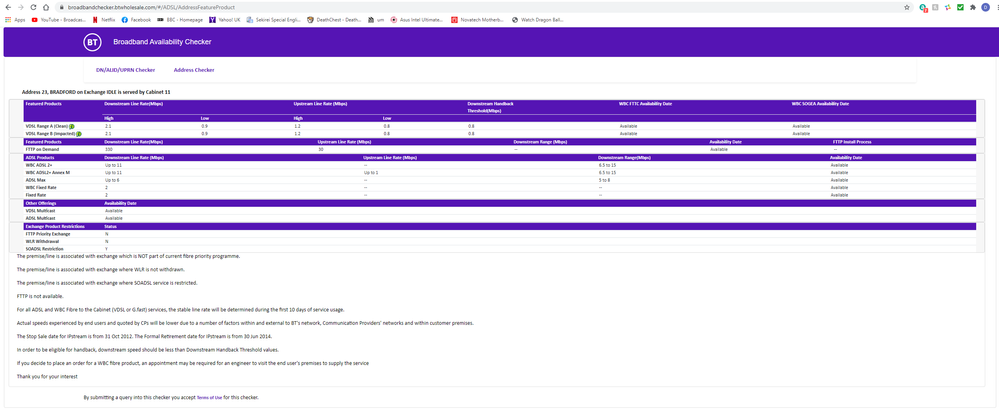Click the 'VDSL Multicast' row label
The height and width of the screenshot is (419, 999).
click(38, 210)
